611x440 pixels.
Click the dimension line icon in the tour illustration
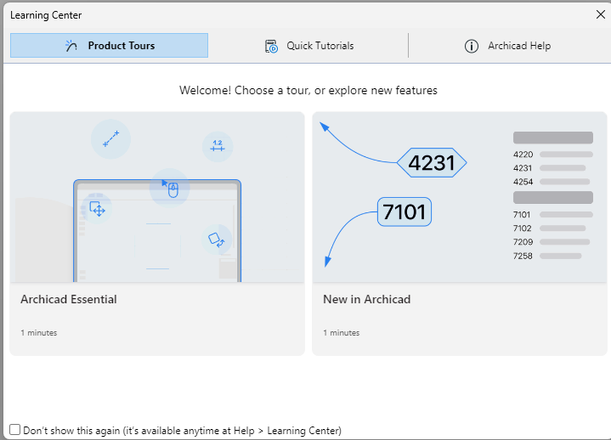tap(110, 139)
